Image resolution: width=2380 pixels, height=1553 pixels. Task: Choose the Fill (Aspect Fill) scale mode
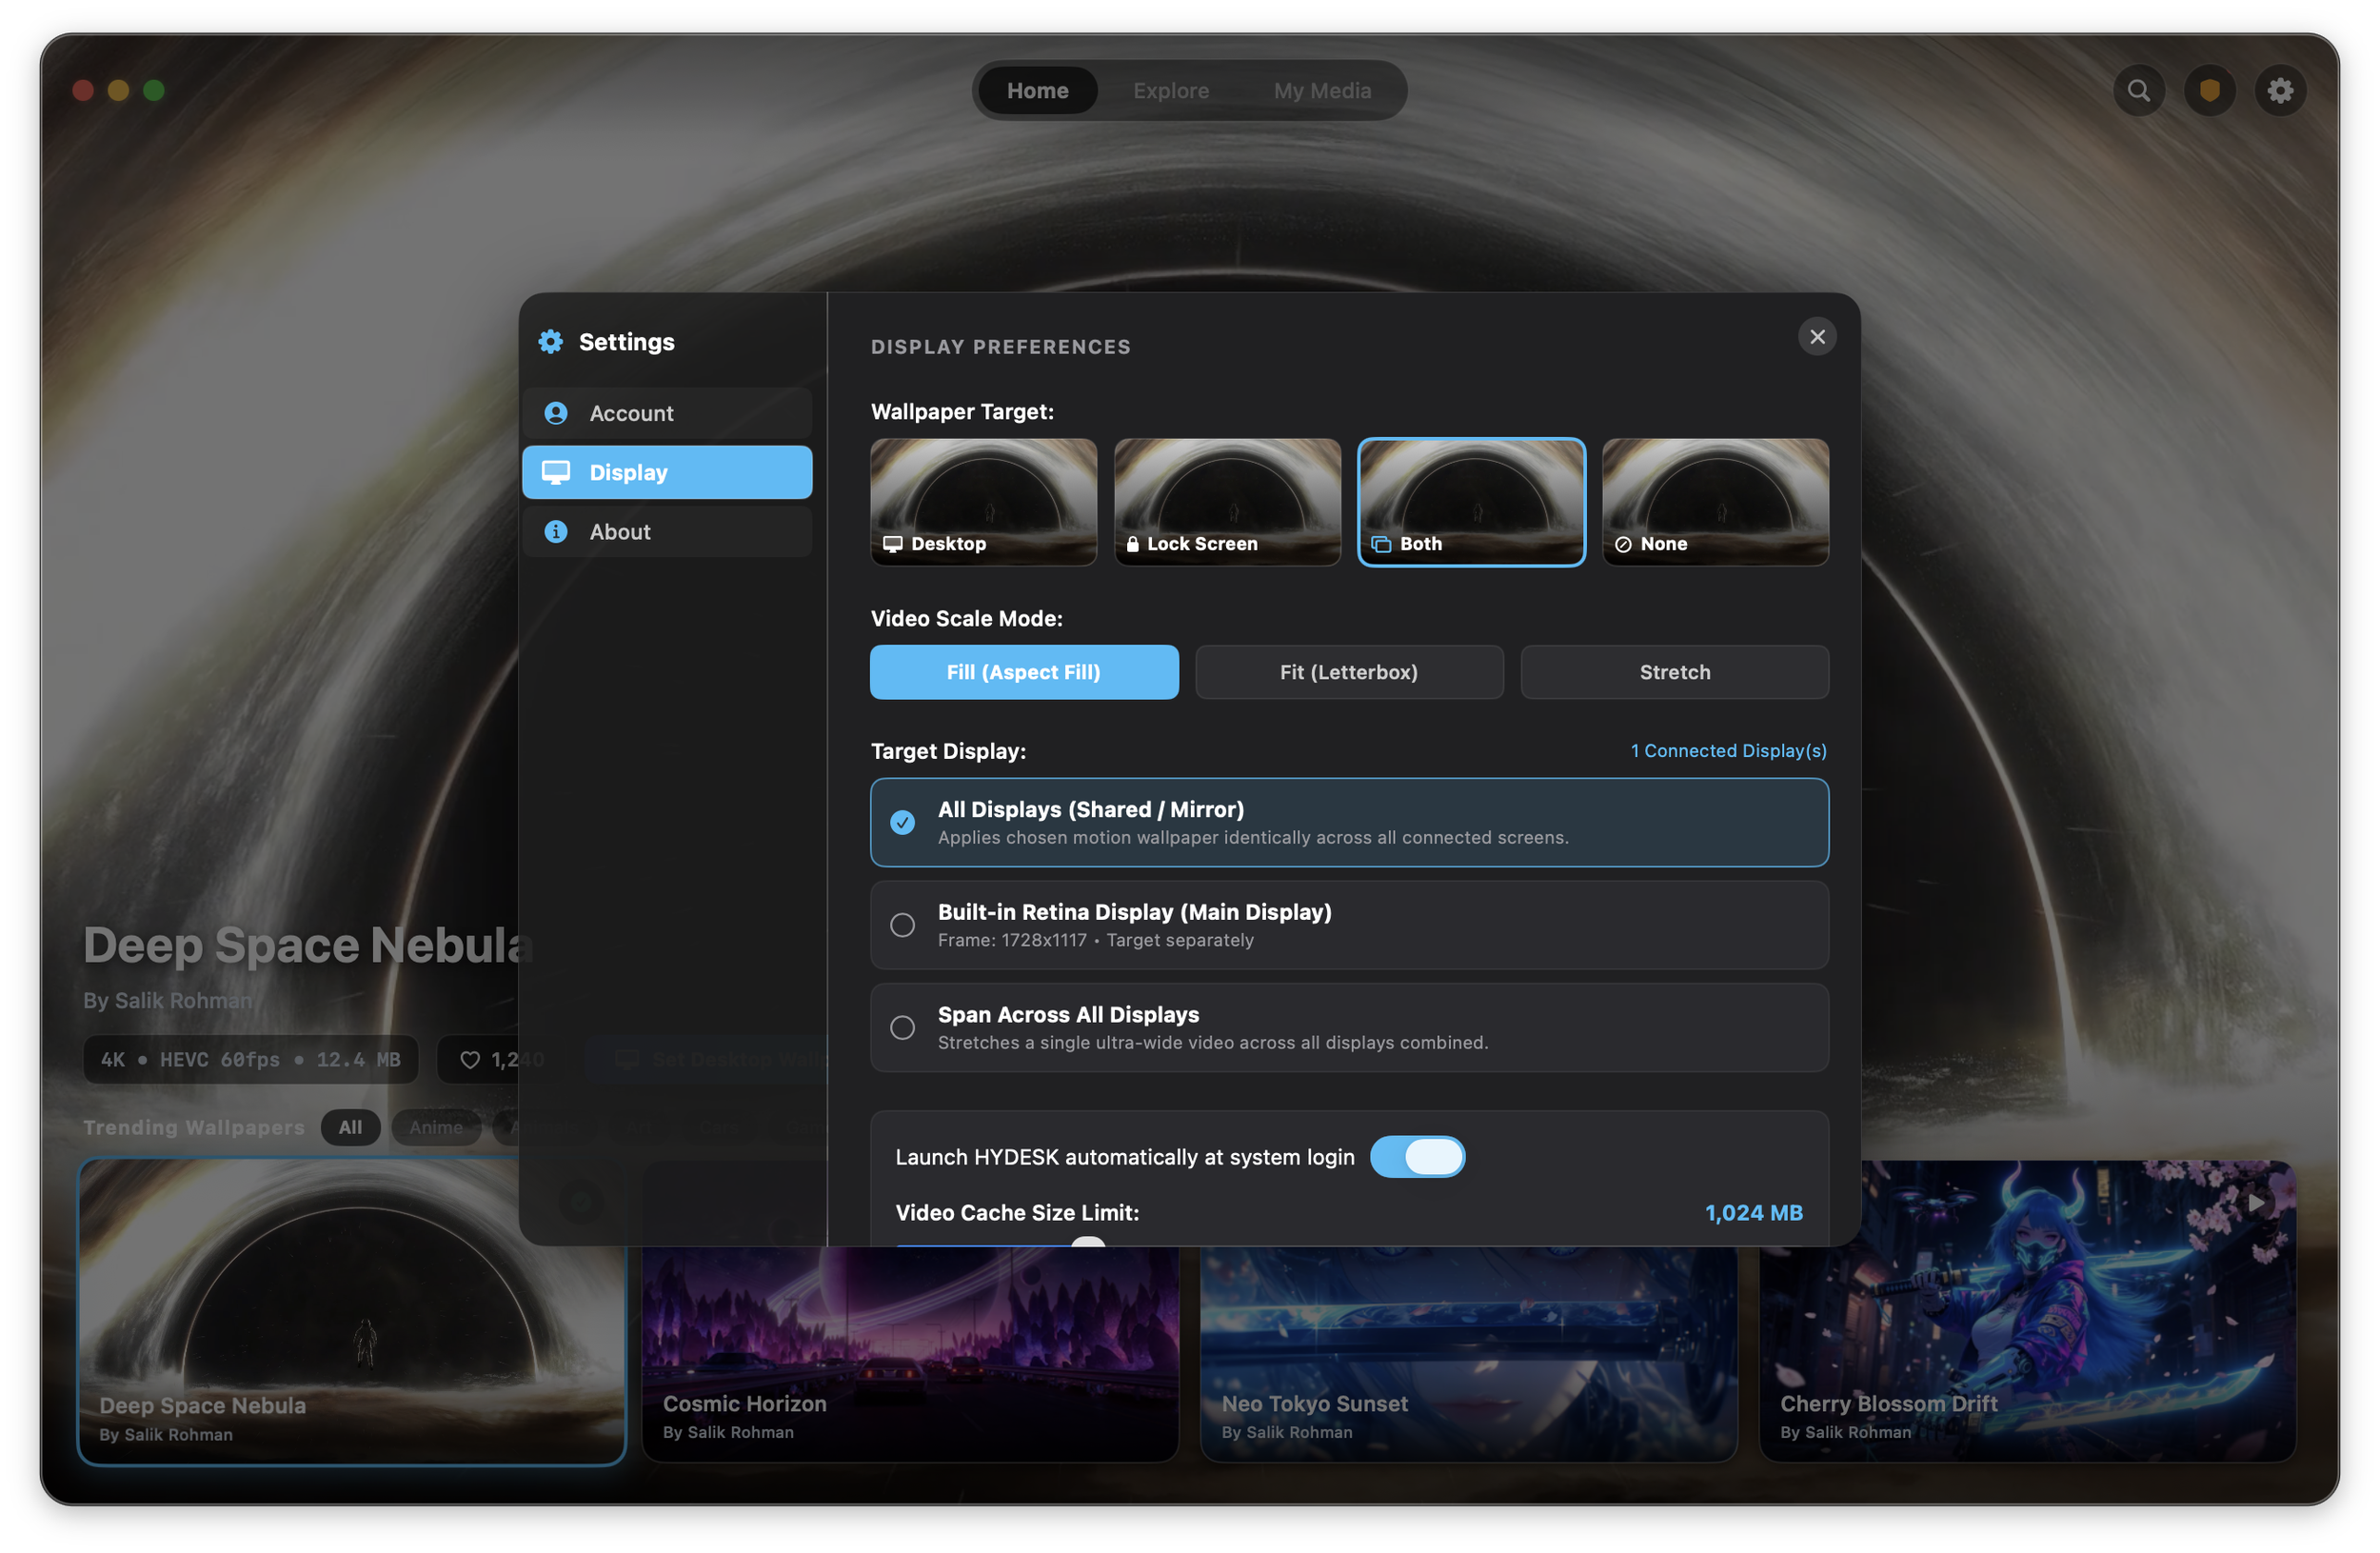[x=1024, y=672]
